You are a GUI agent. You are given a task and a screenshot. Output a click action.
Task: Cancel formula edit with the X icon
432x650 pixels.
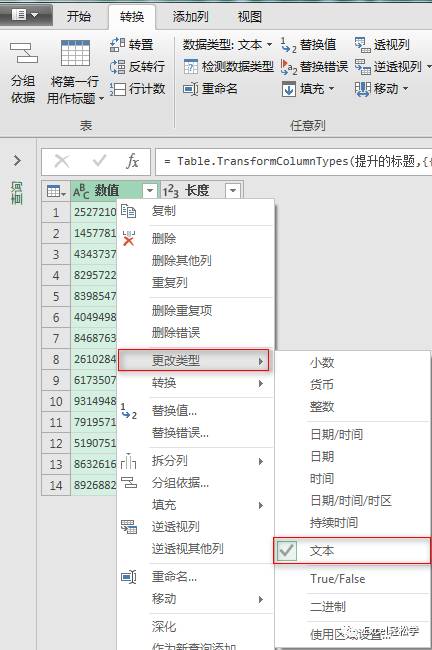pos(62,161)
